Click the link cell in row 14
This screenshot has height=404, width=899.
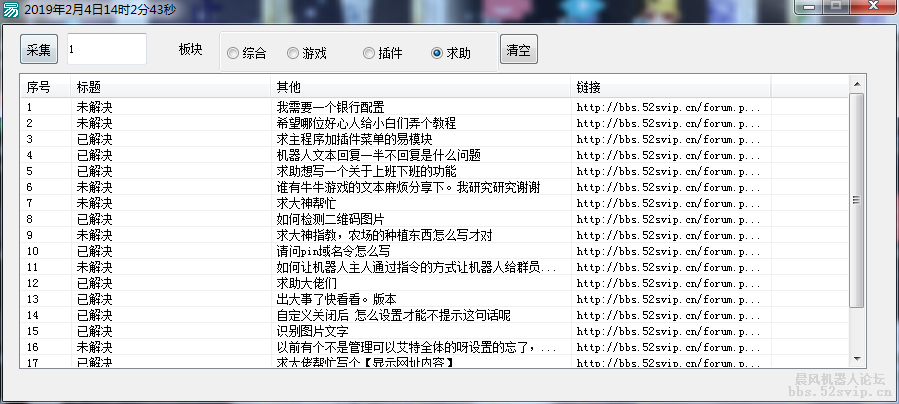click(x=669, y=315)
